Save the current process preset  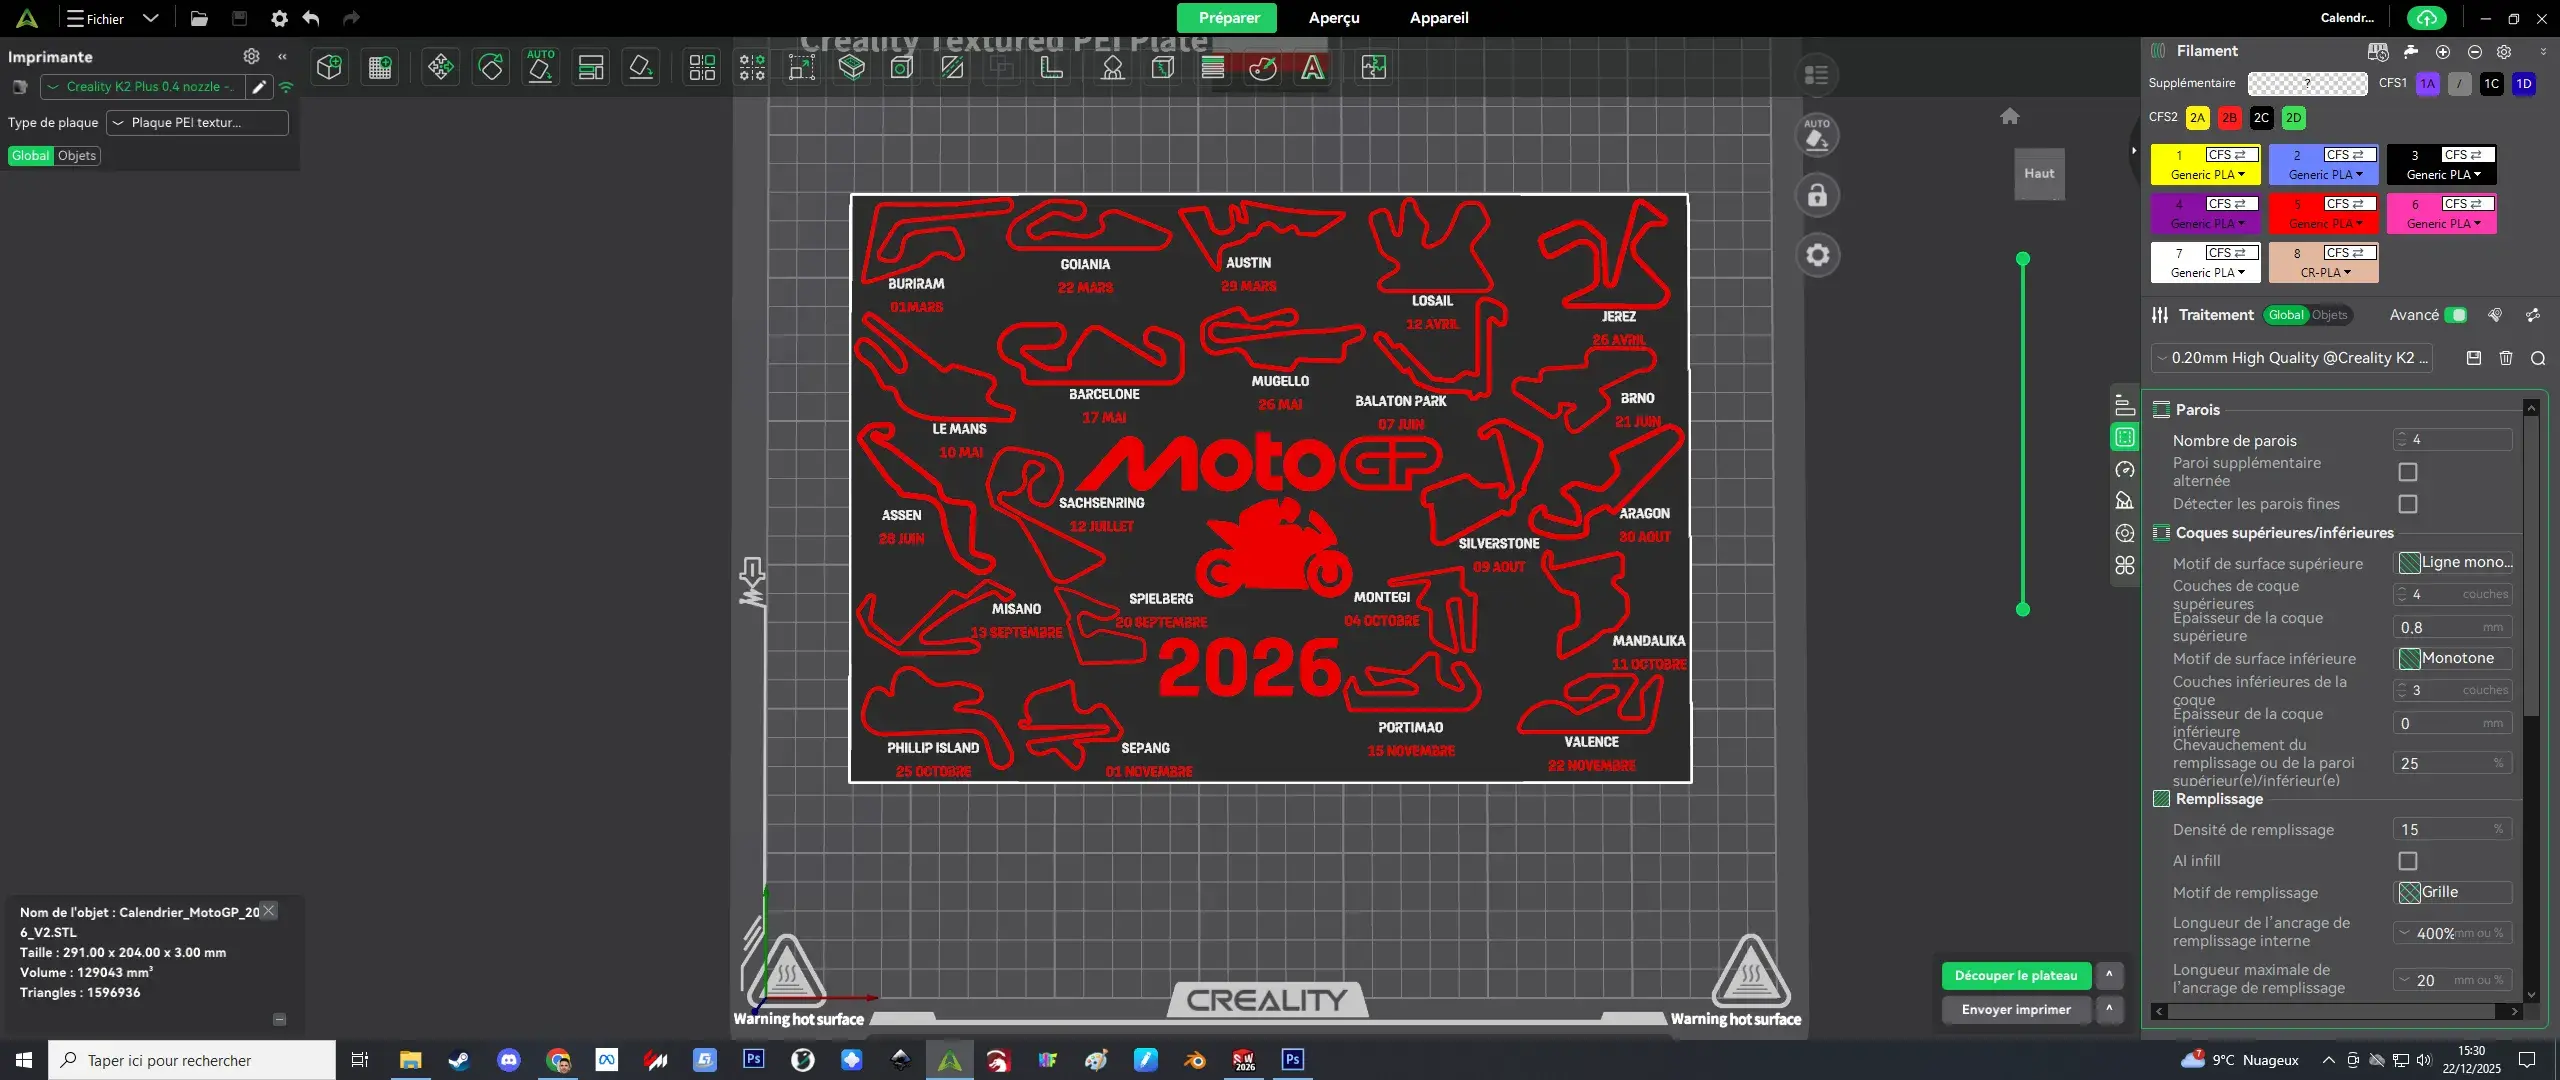[2474, 358]
